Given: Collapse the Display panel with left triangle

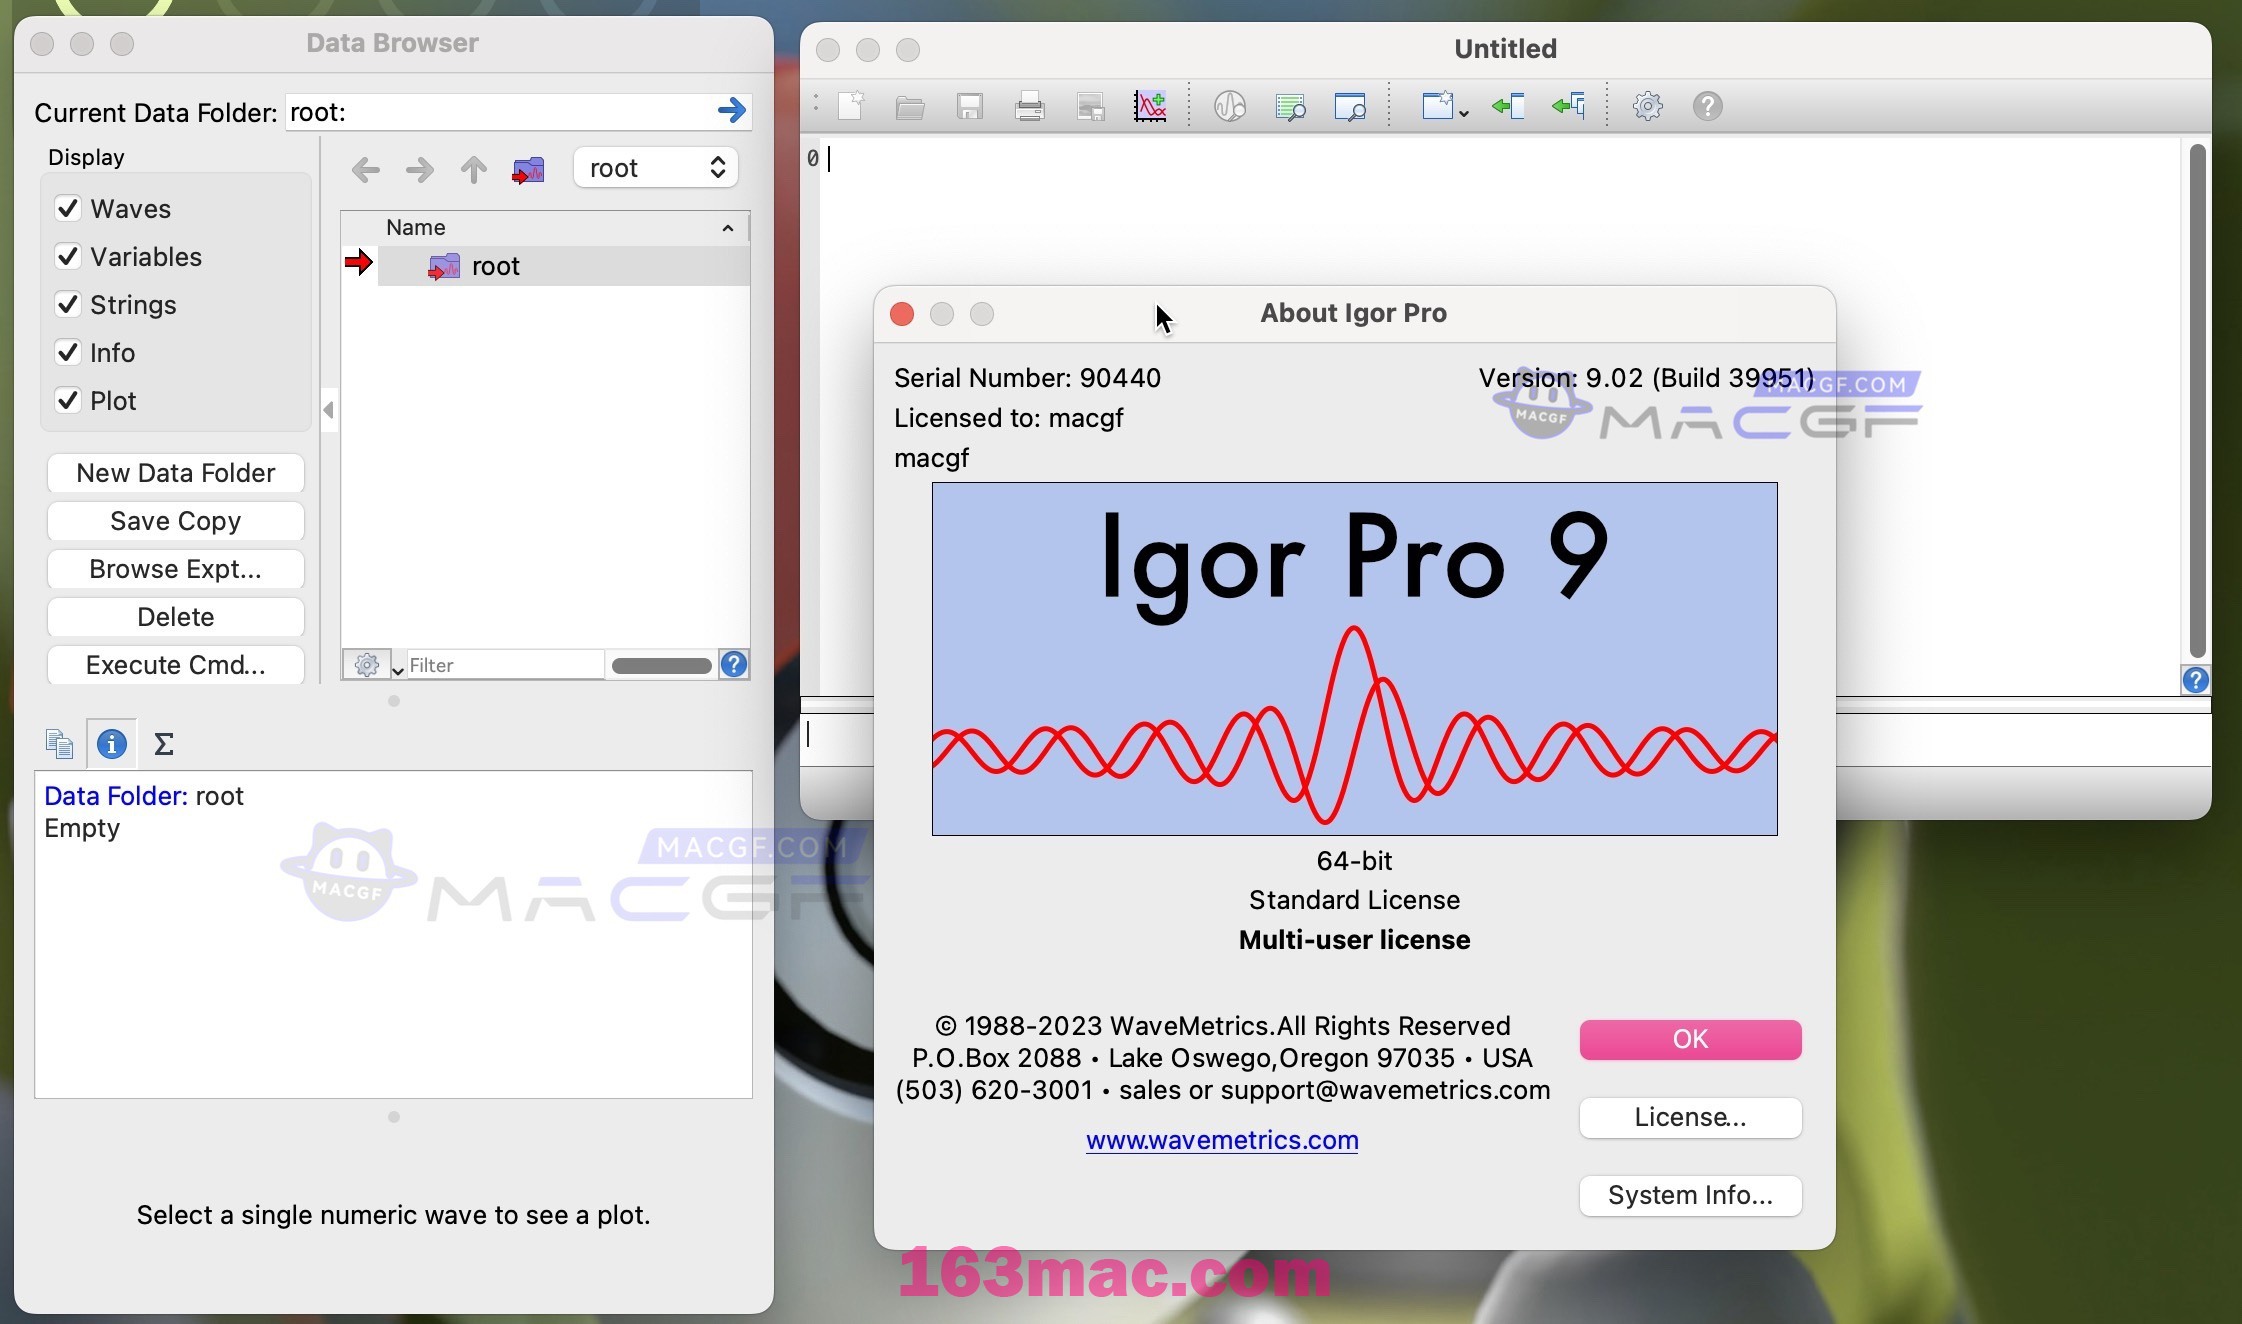Looking at the screenshot, I should coord(329,410).
